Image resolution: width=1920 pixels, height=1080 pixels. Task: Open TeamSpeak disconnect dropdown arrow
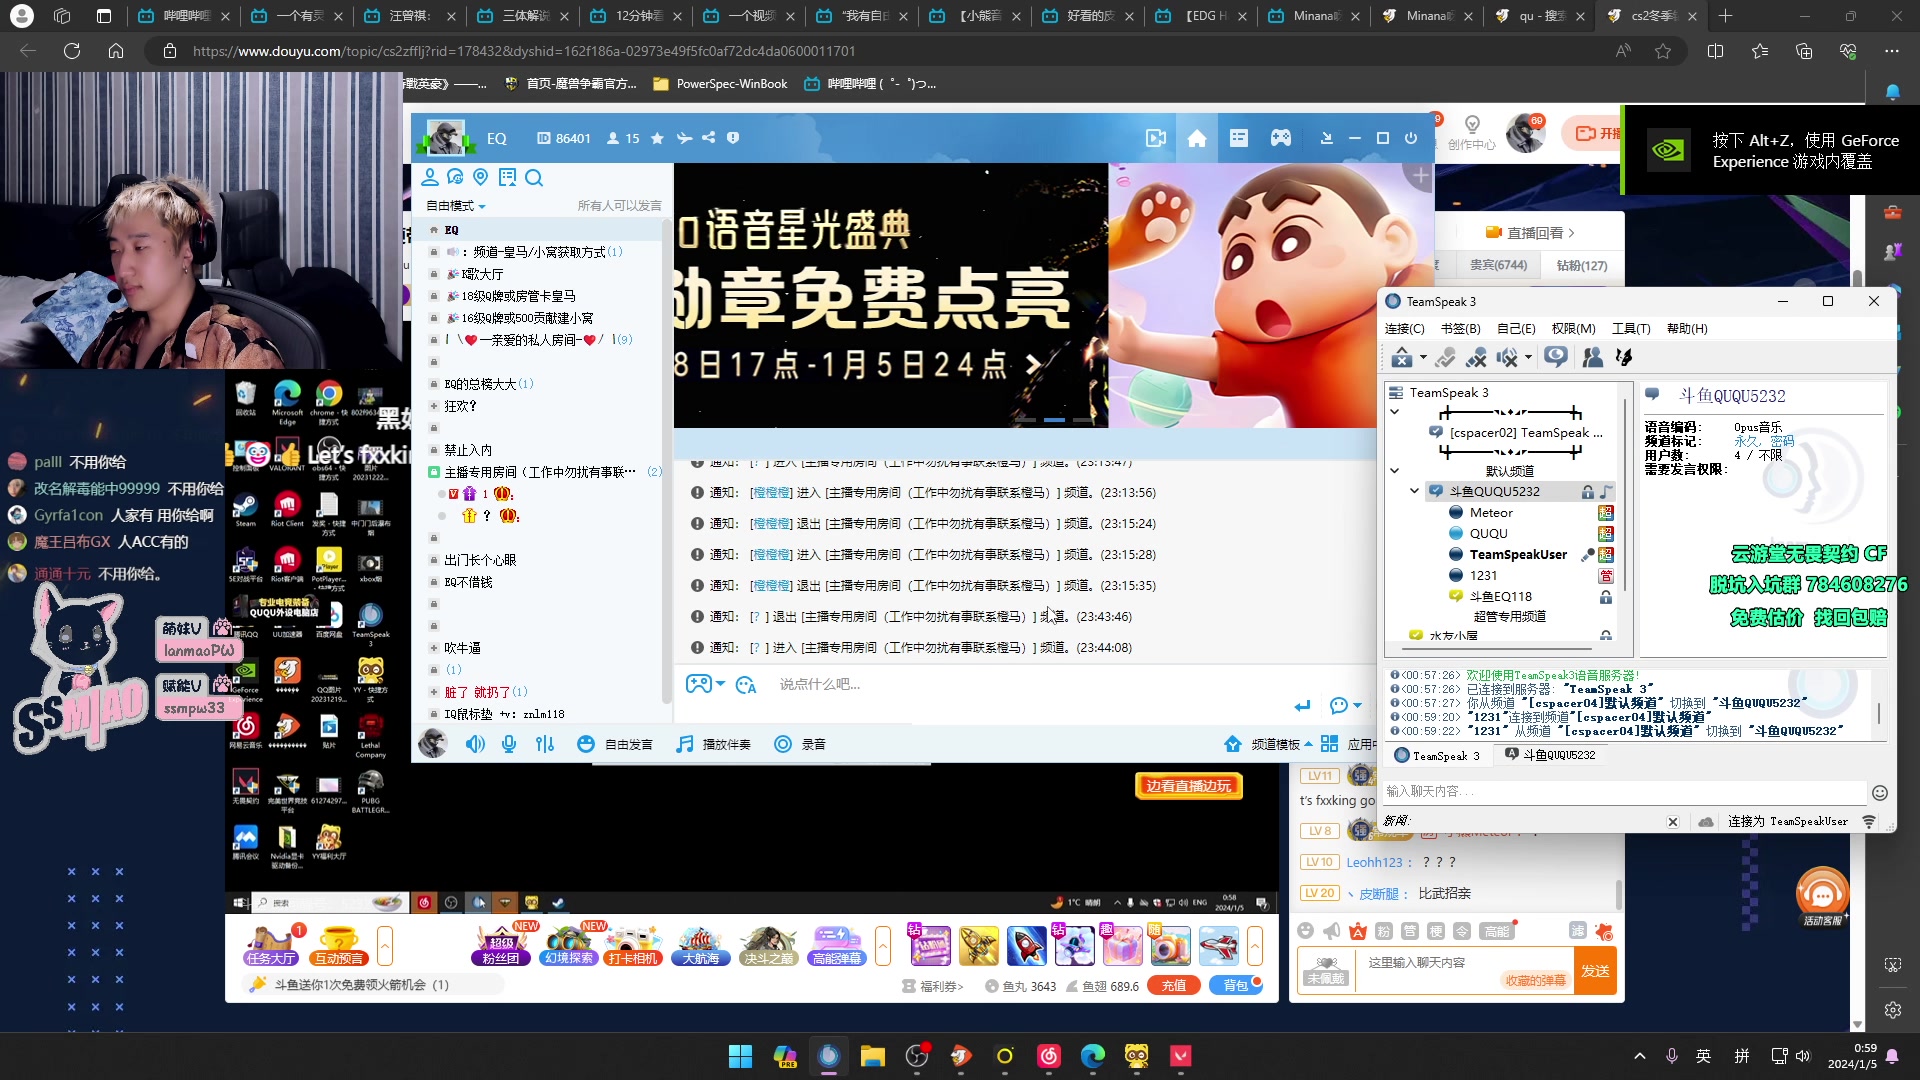click(1423, 358)
